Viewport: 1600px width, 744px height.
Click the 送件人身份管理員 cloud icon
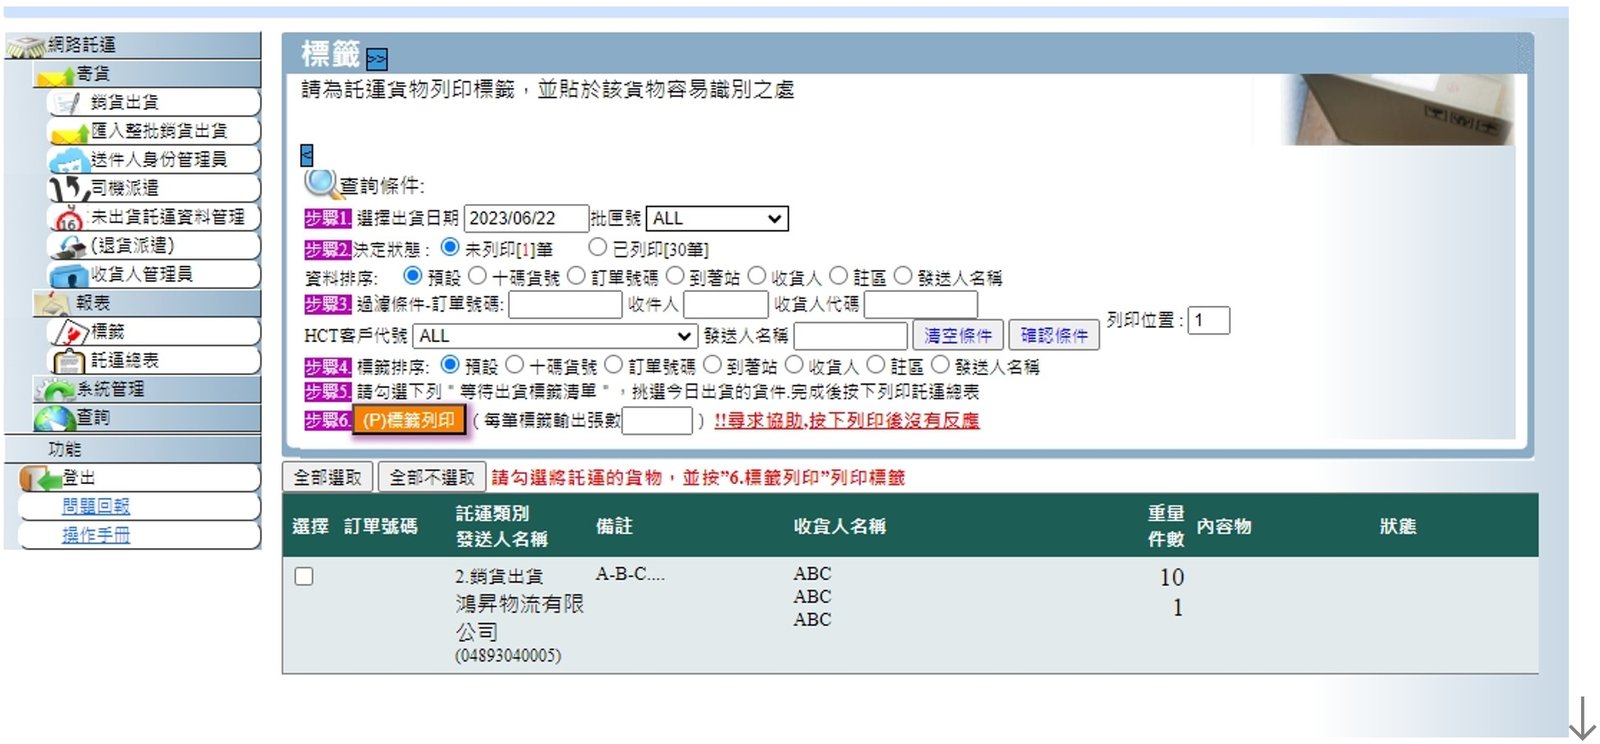point(69,160)
